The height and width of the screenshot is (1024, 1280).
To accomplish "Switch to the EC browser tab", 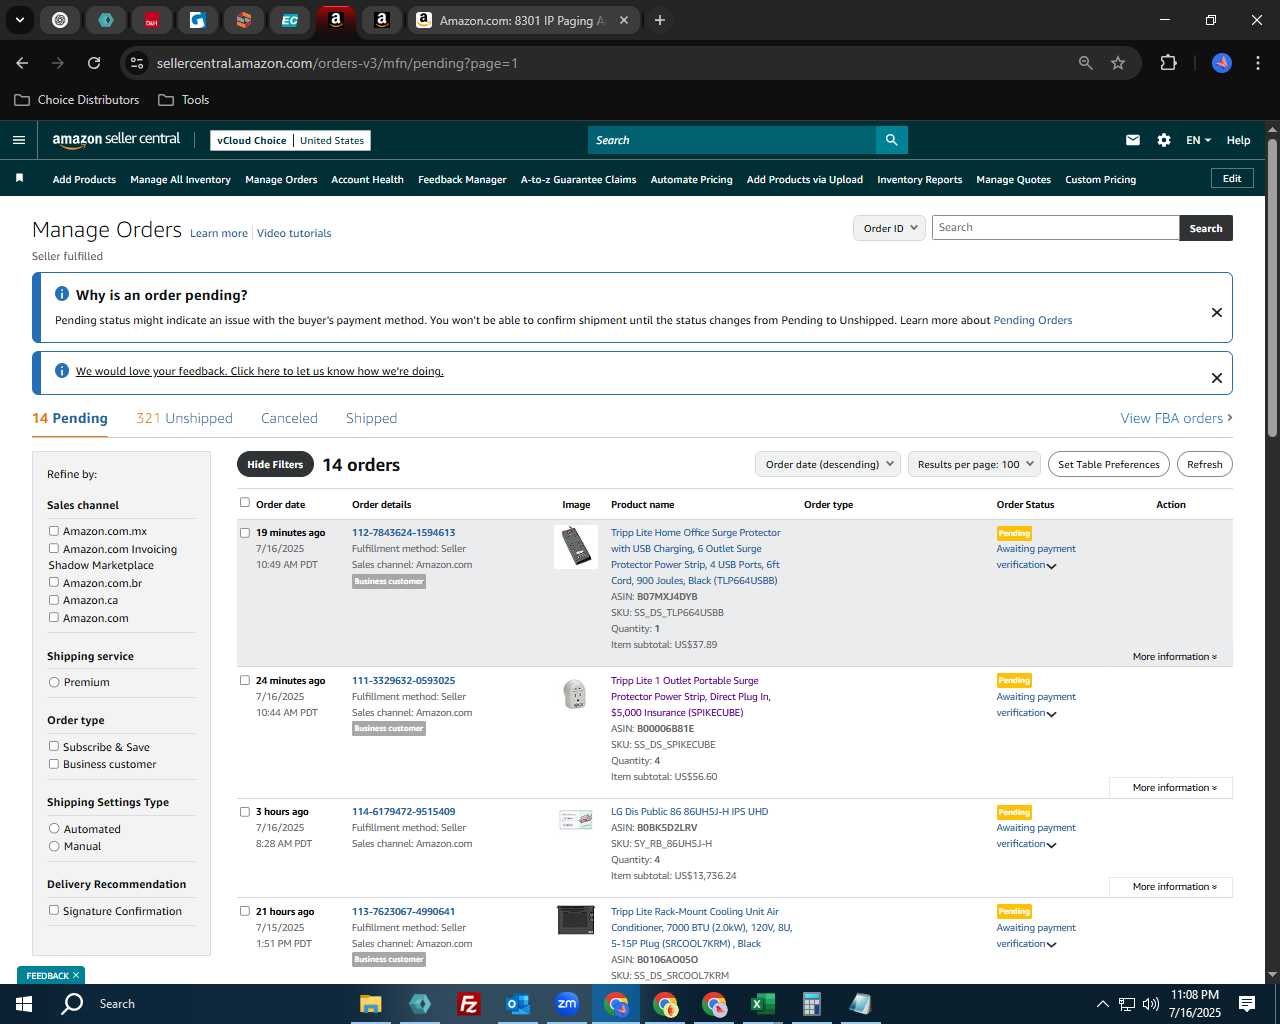I will click(290, 20).
